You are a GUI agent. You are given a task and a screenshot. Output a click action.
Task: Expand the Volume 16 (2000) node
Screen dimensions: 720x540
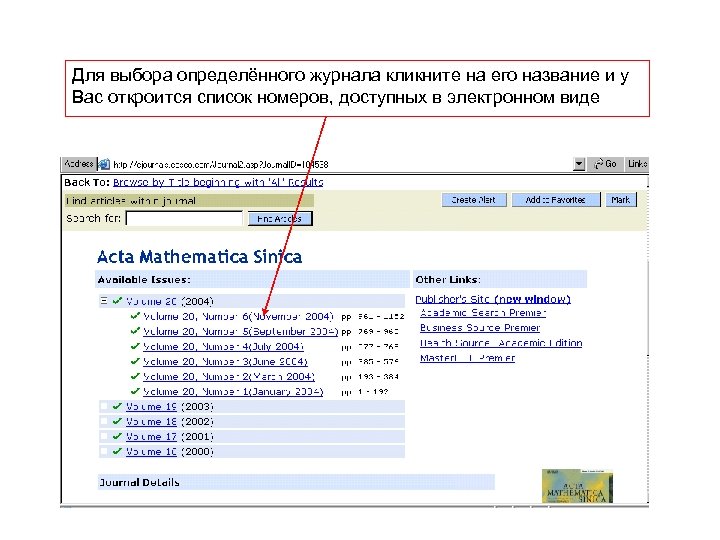click(104, 451)
